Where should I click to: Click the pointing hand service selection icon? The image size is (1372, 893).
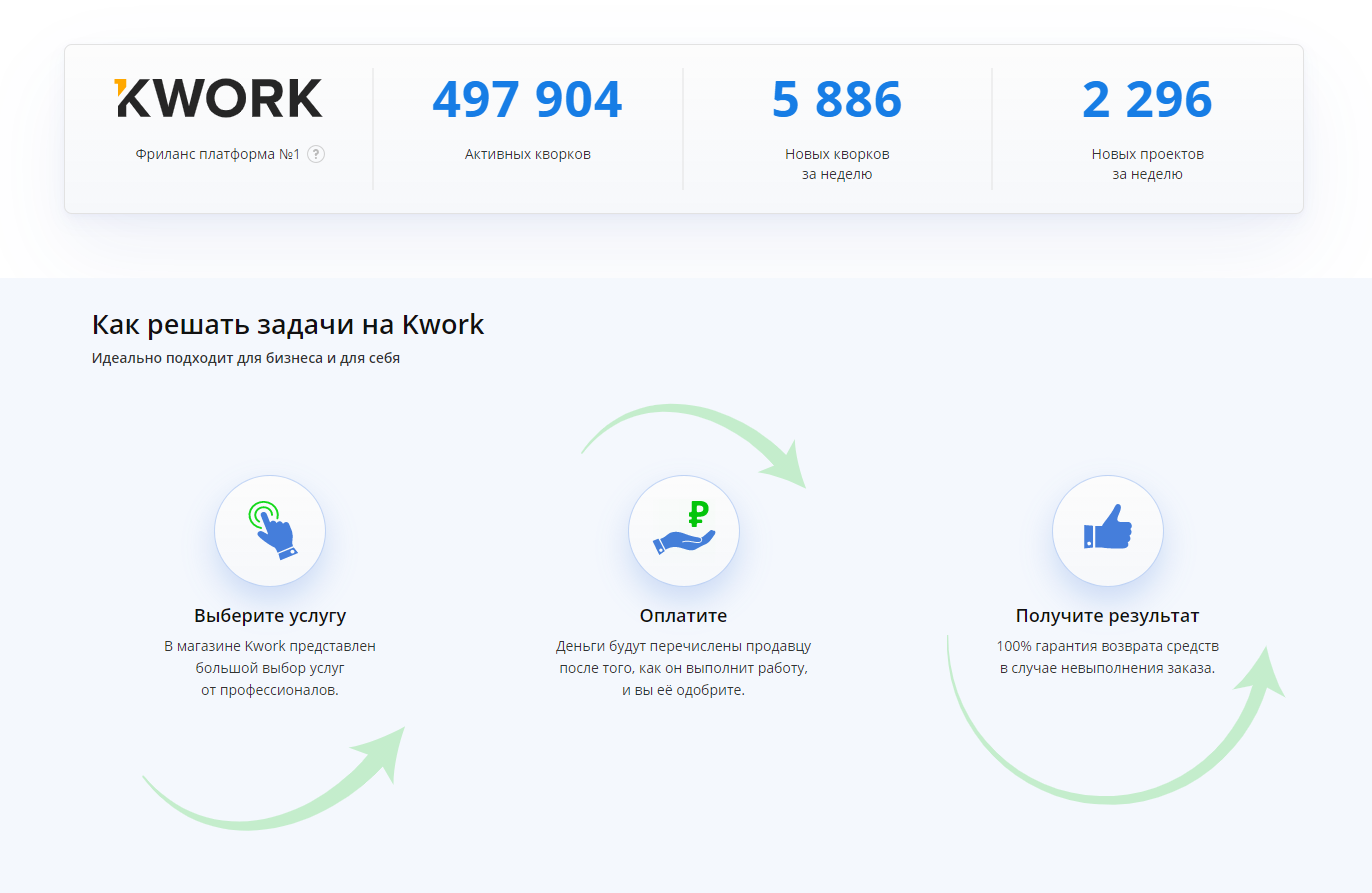click(270, 530)
